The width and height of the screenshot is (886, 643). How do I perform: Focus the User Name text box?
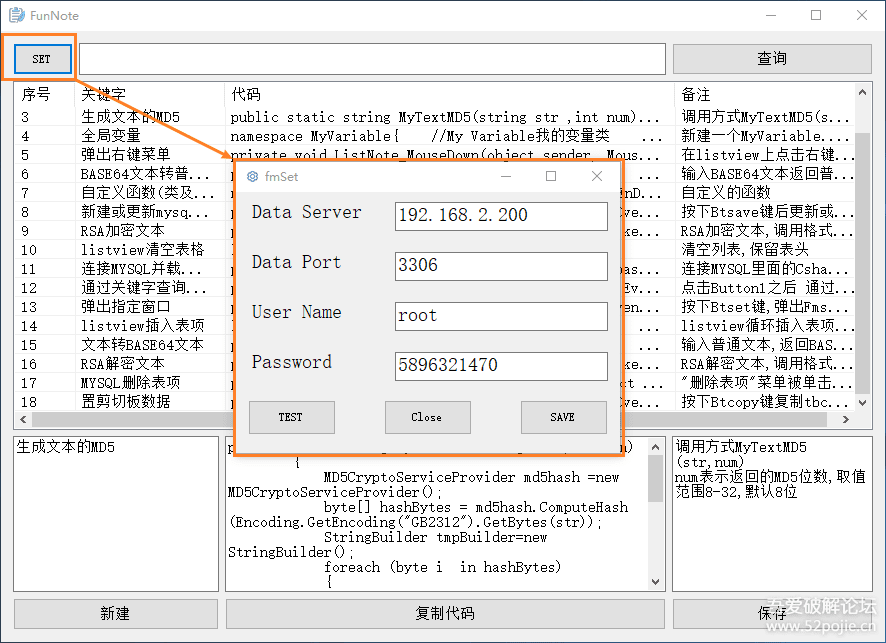pos(501,316)
